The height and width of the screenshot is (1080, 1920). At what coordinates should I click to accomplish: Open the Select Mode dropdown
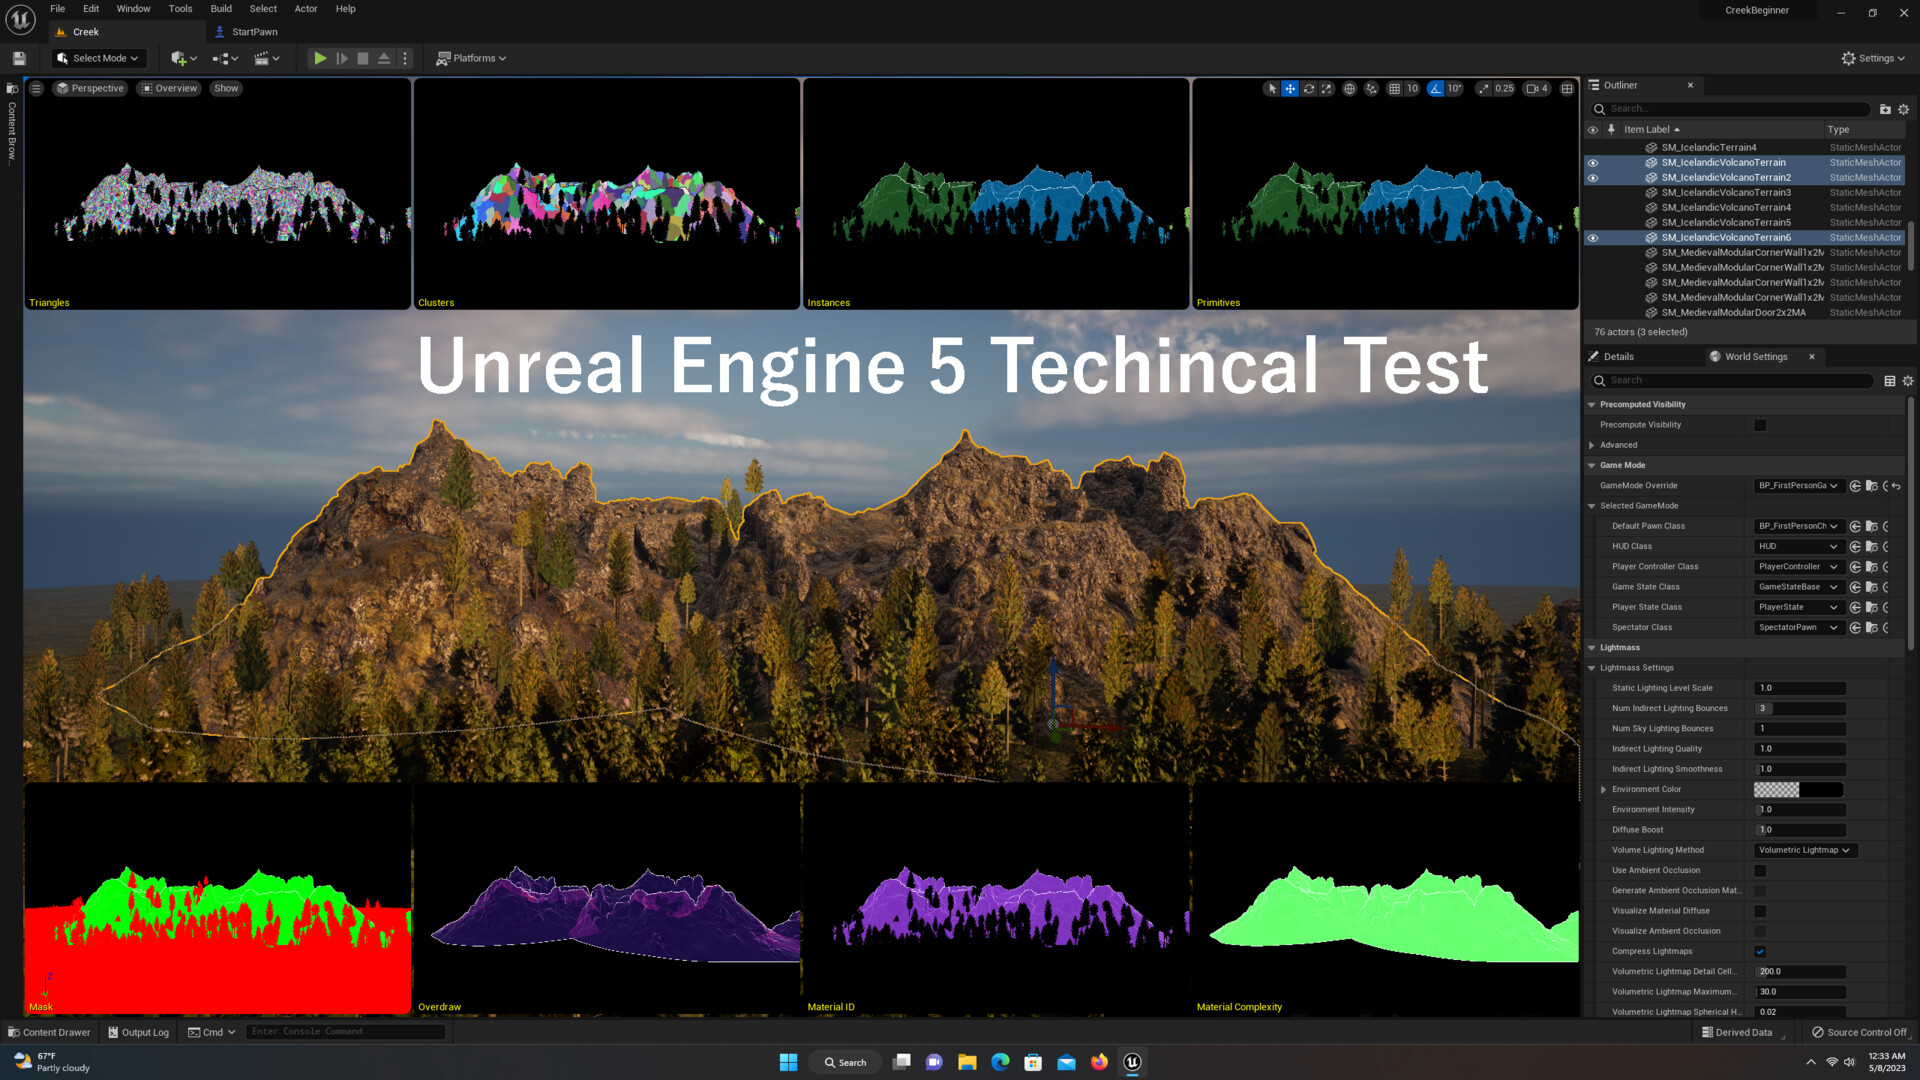click(98, 58)
